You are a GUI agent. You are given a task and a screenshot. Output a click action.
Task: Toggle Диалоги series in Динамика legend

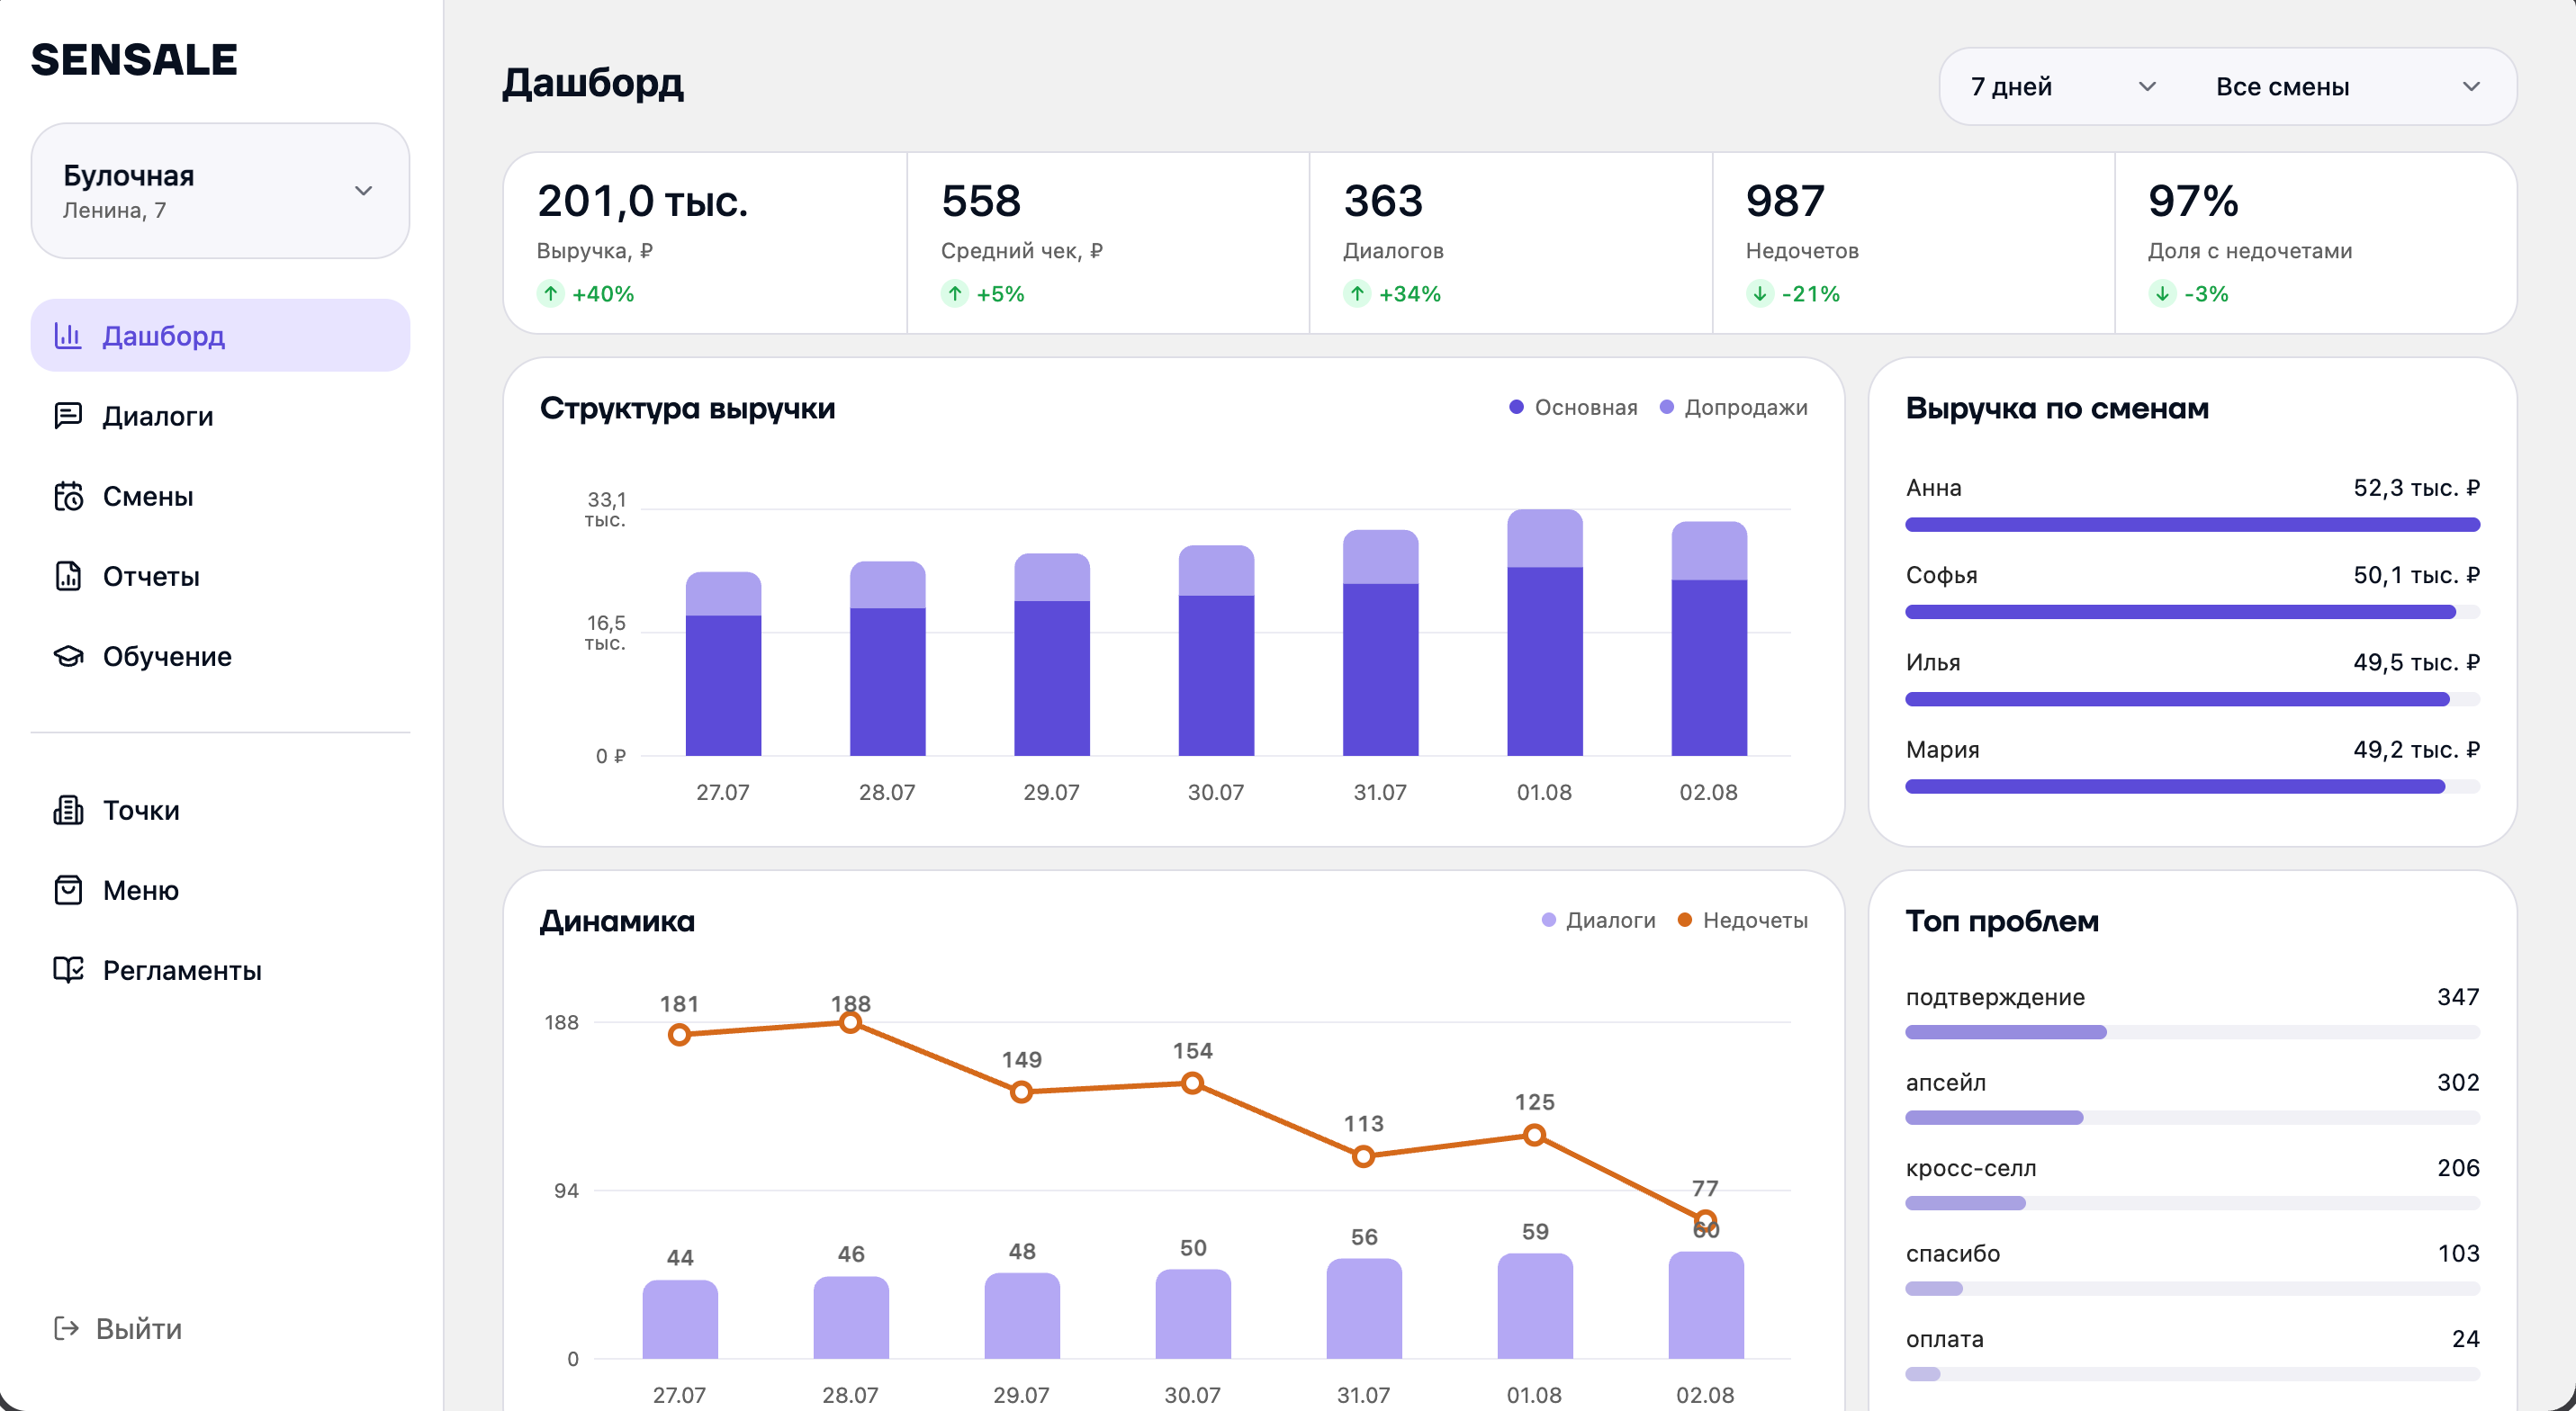tap(1598, 920)
